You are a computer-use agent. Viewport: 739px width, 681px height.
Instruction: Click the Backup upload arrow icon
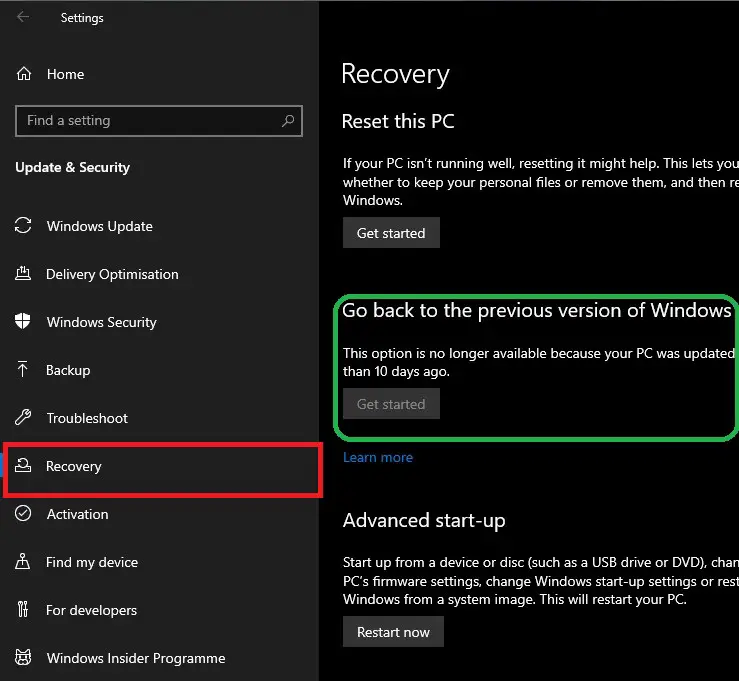(23, 370)
